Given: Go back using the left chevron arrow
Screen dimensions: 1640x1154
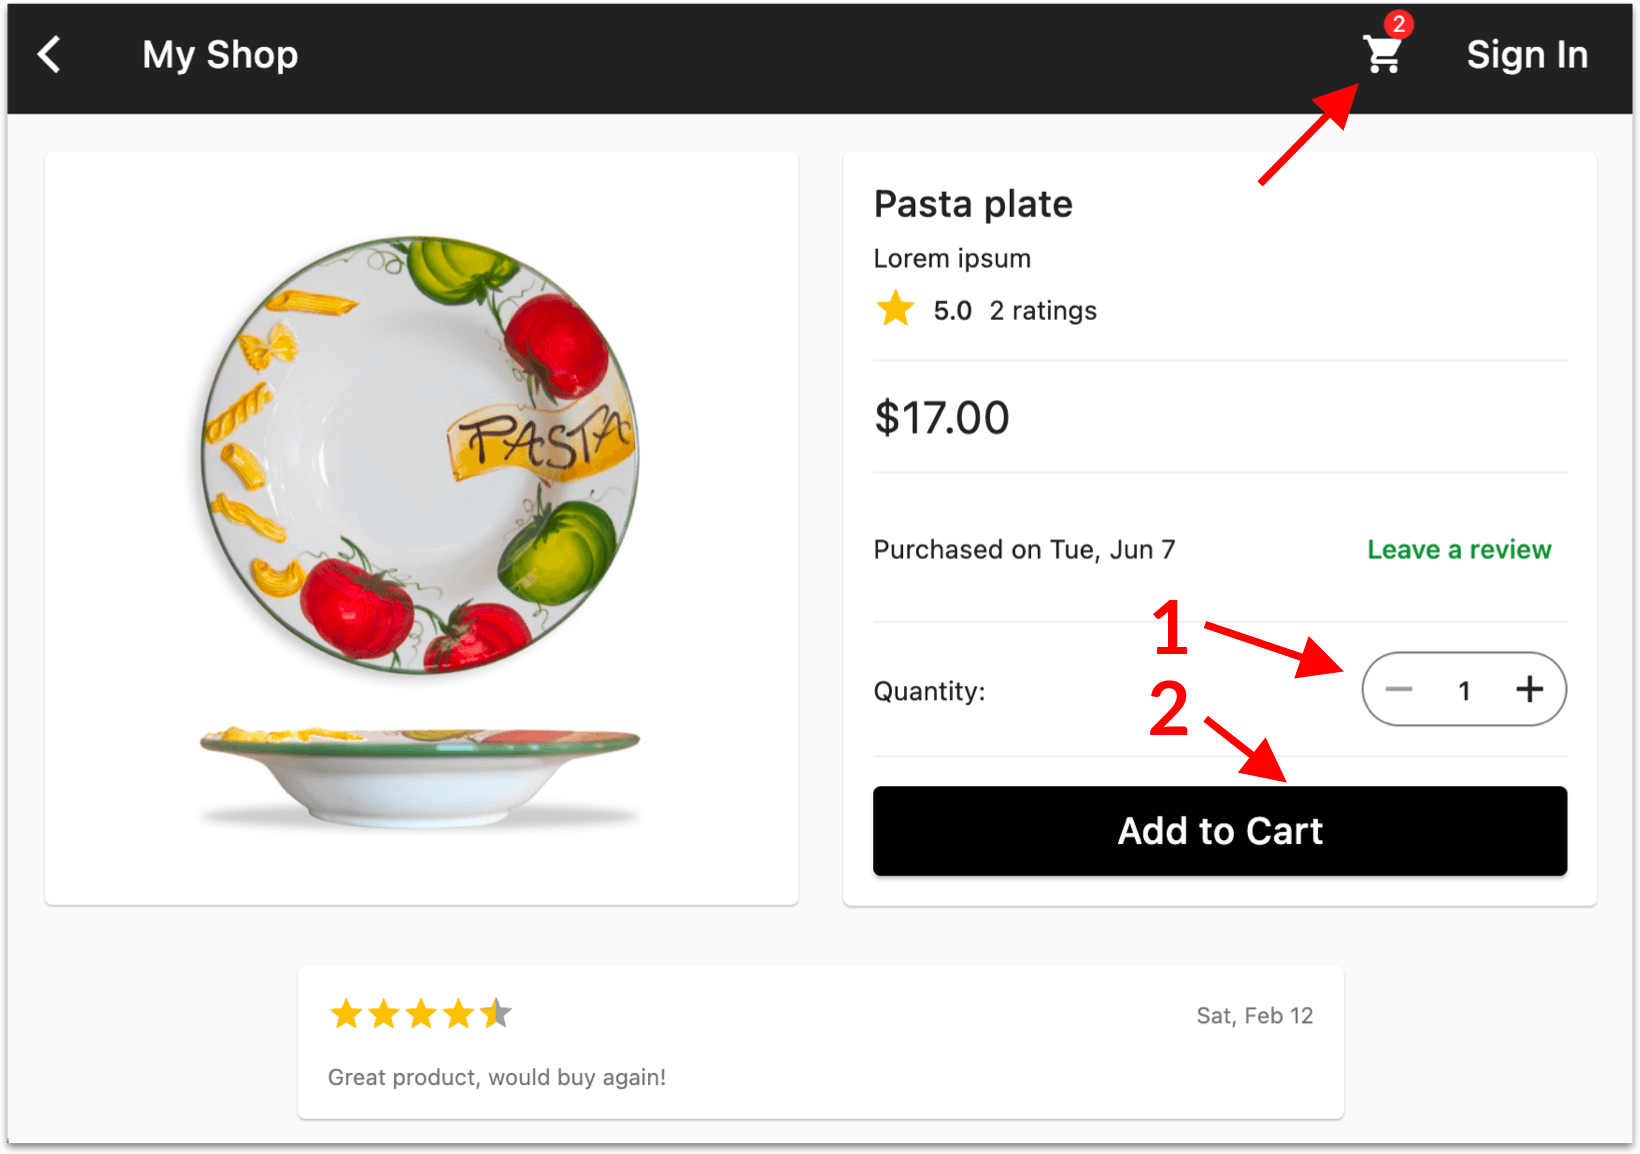Looking at the screenshot, I should [49, 54].
